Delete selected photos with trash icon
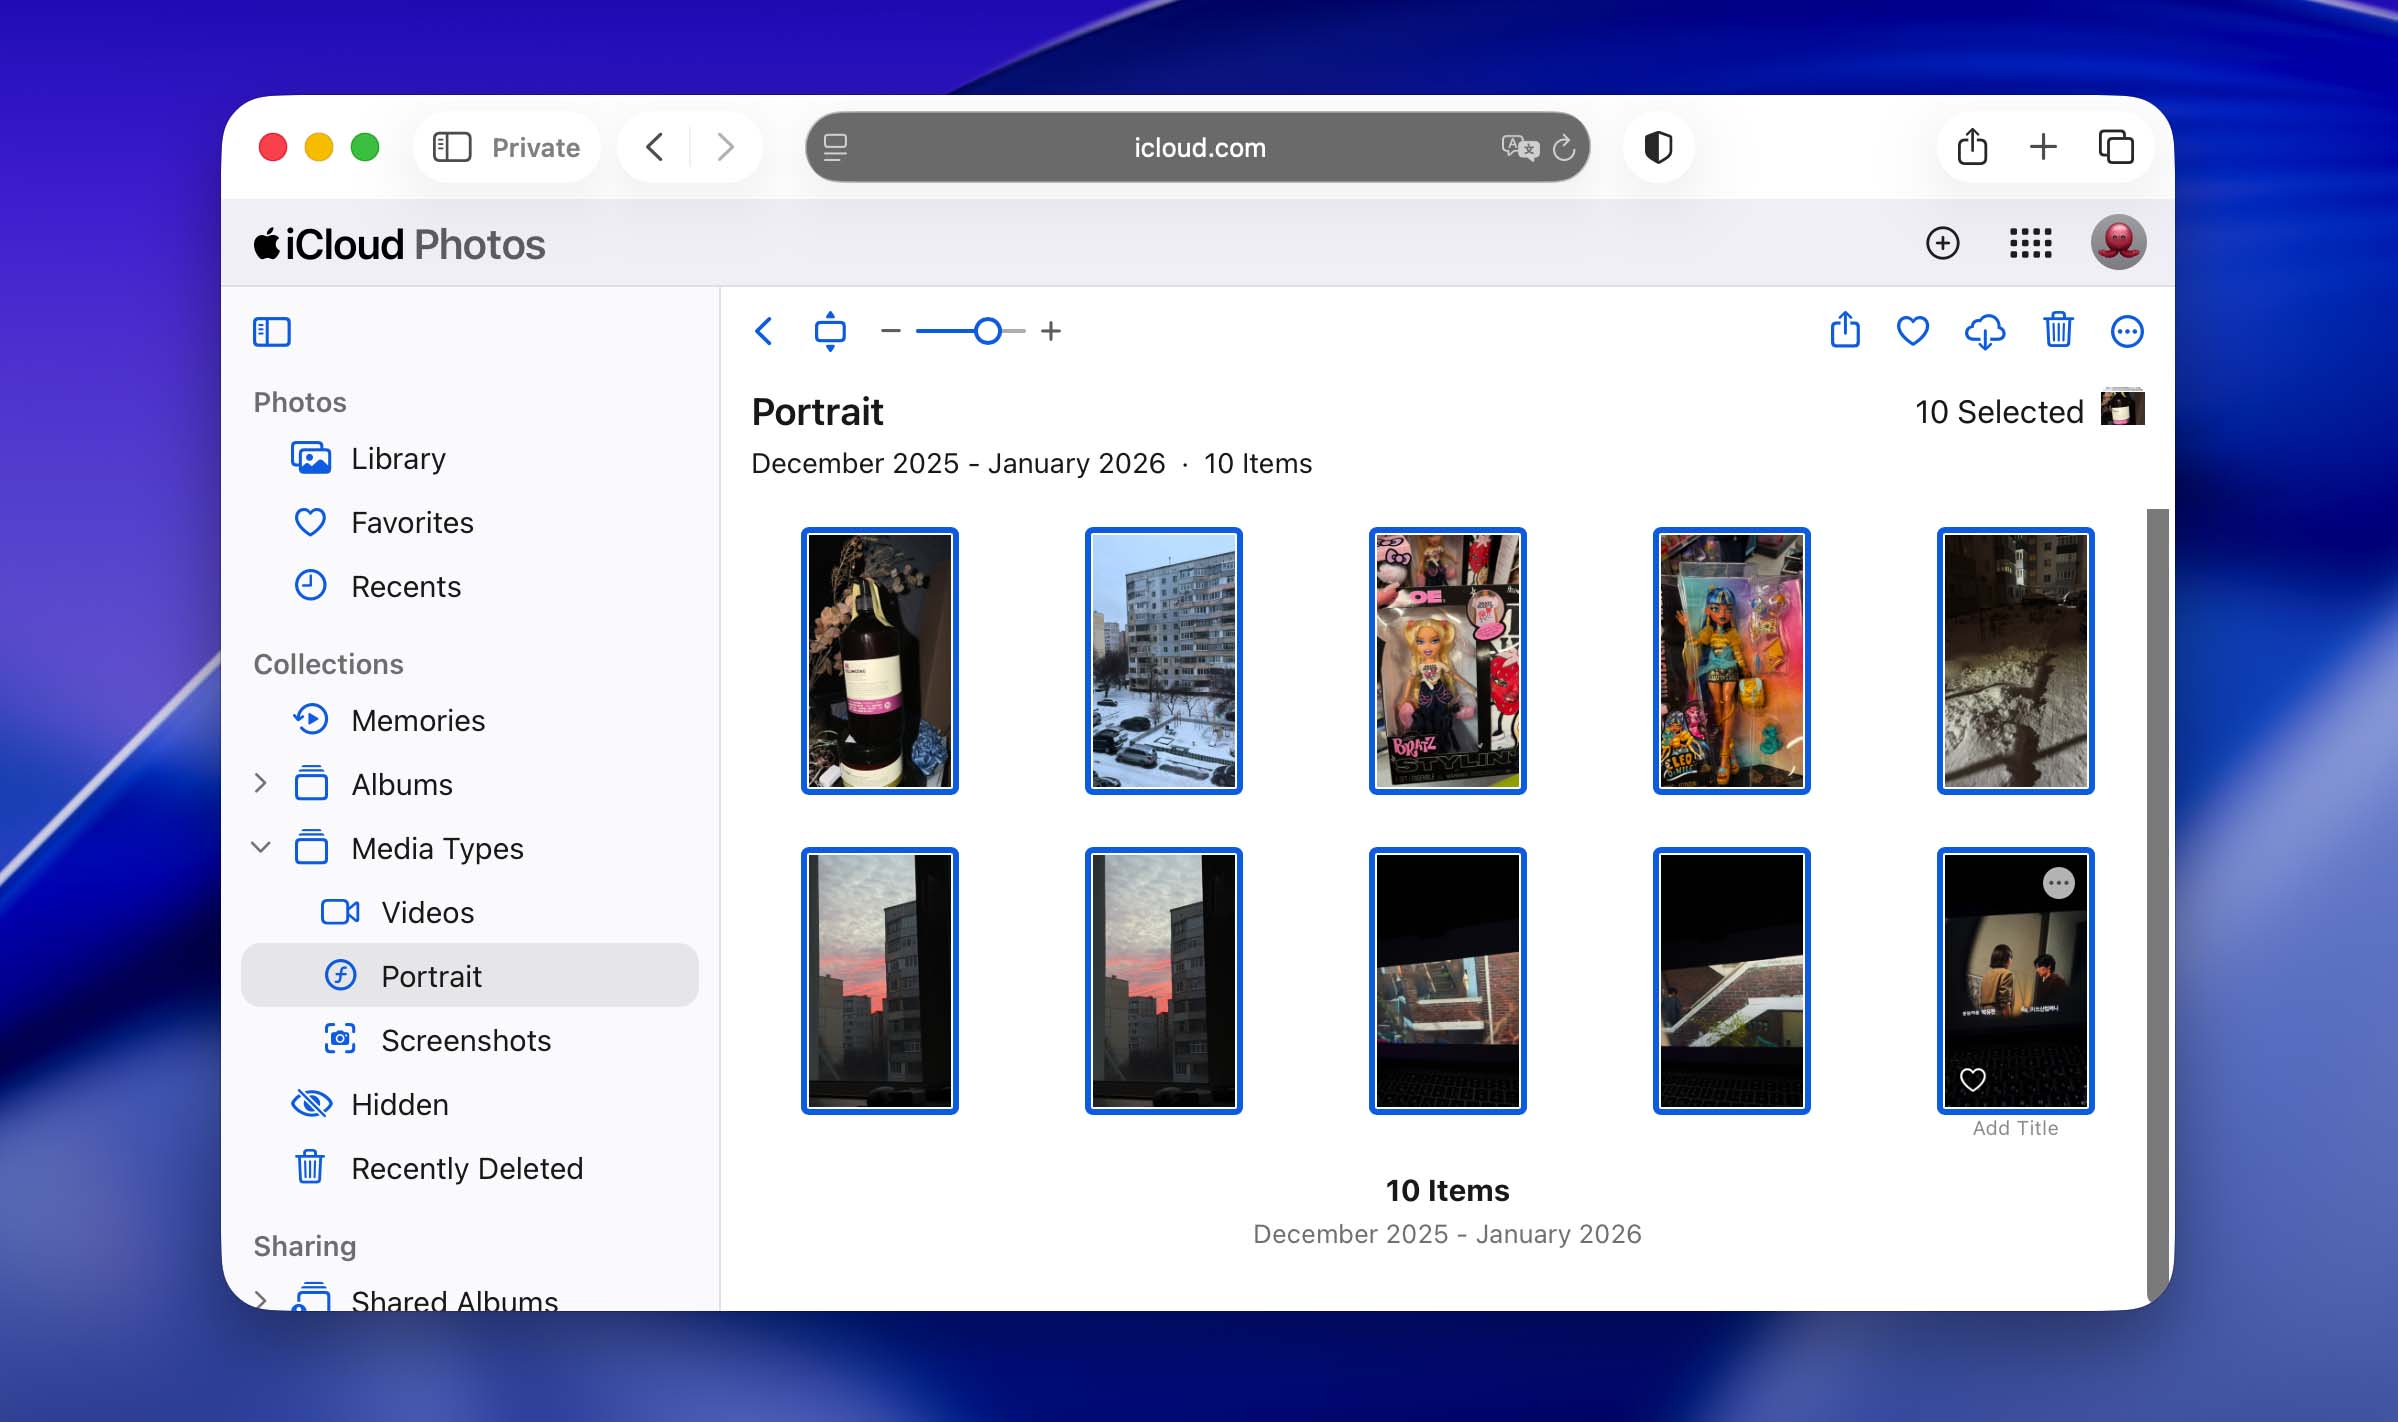This screenshot has height=1422, width=2398. click(x=2058, y=330)
